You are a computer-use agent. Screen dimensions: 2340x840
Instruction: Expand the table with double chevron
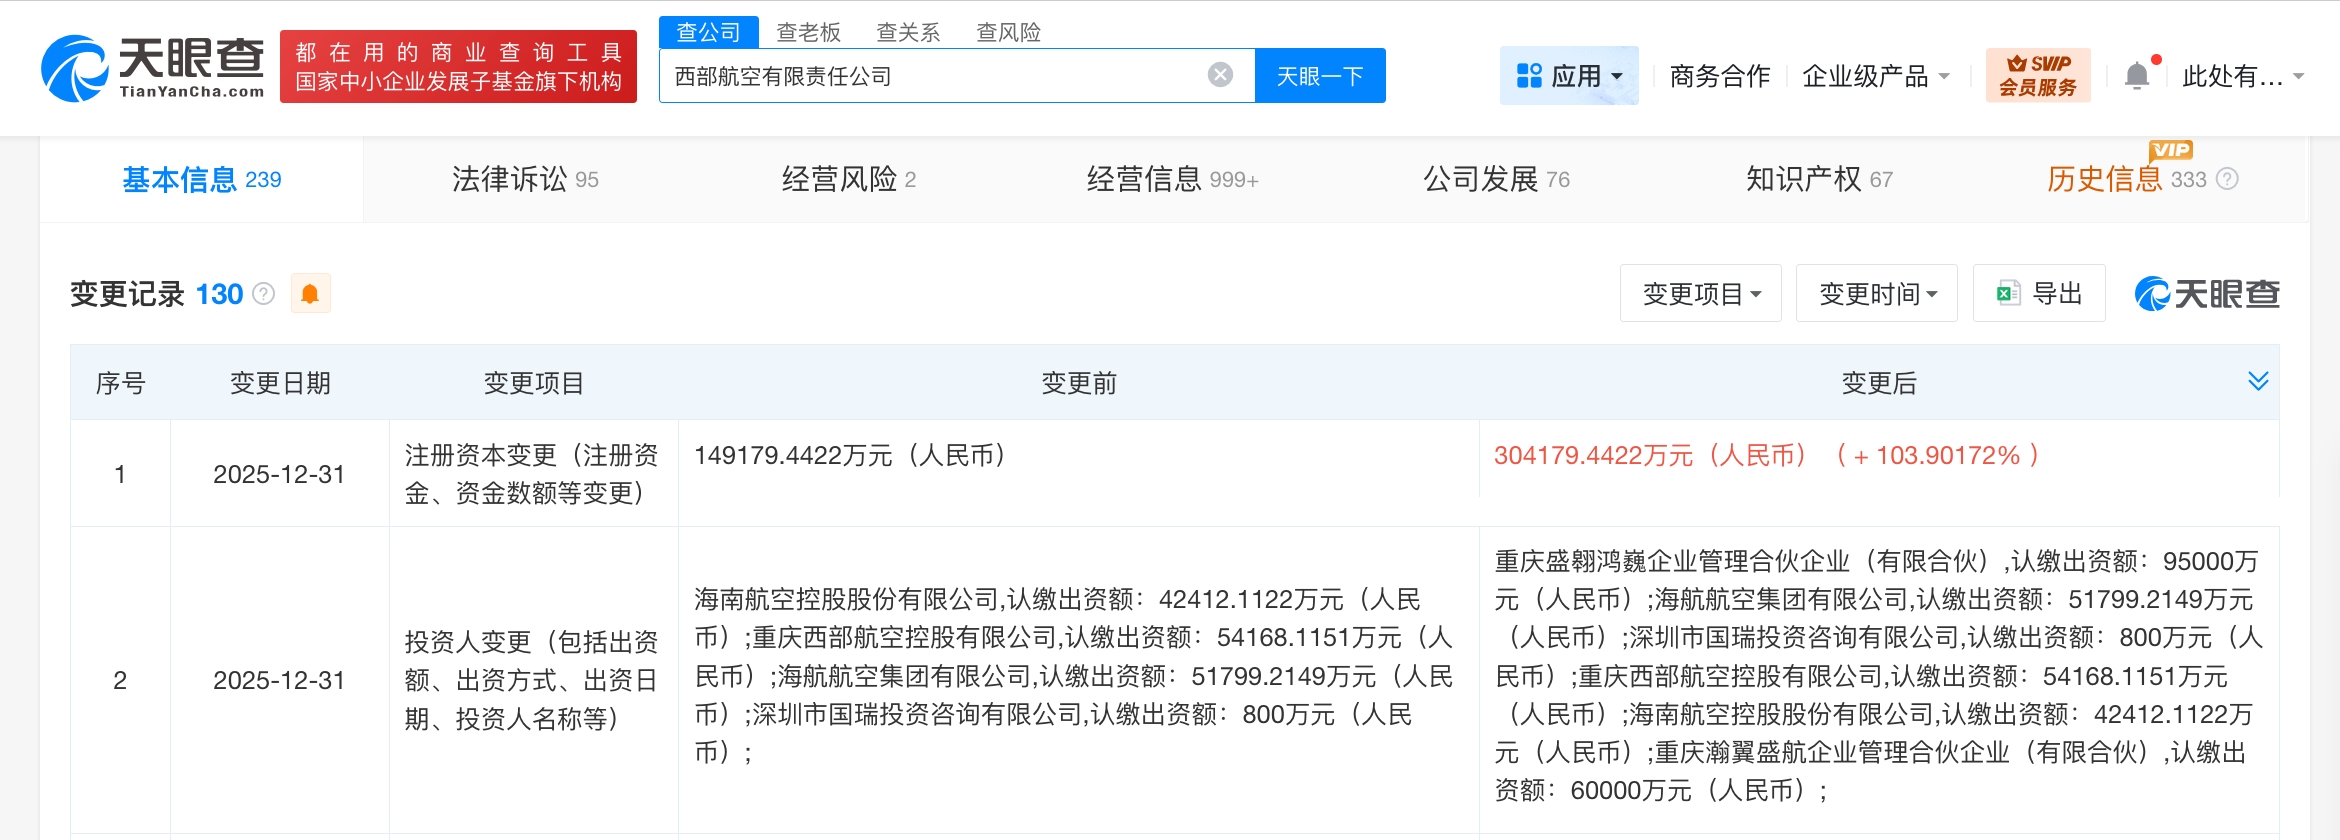(x=2258, y=381)
